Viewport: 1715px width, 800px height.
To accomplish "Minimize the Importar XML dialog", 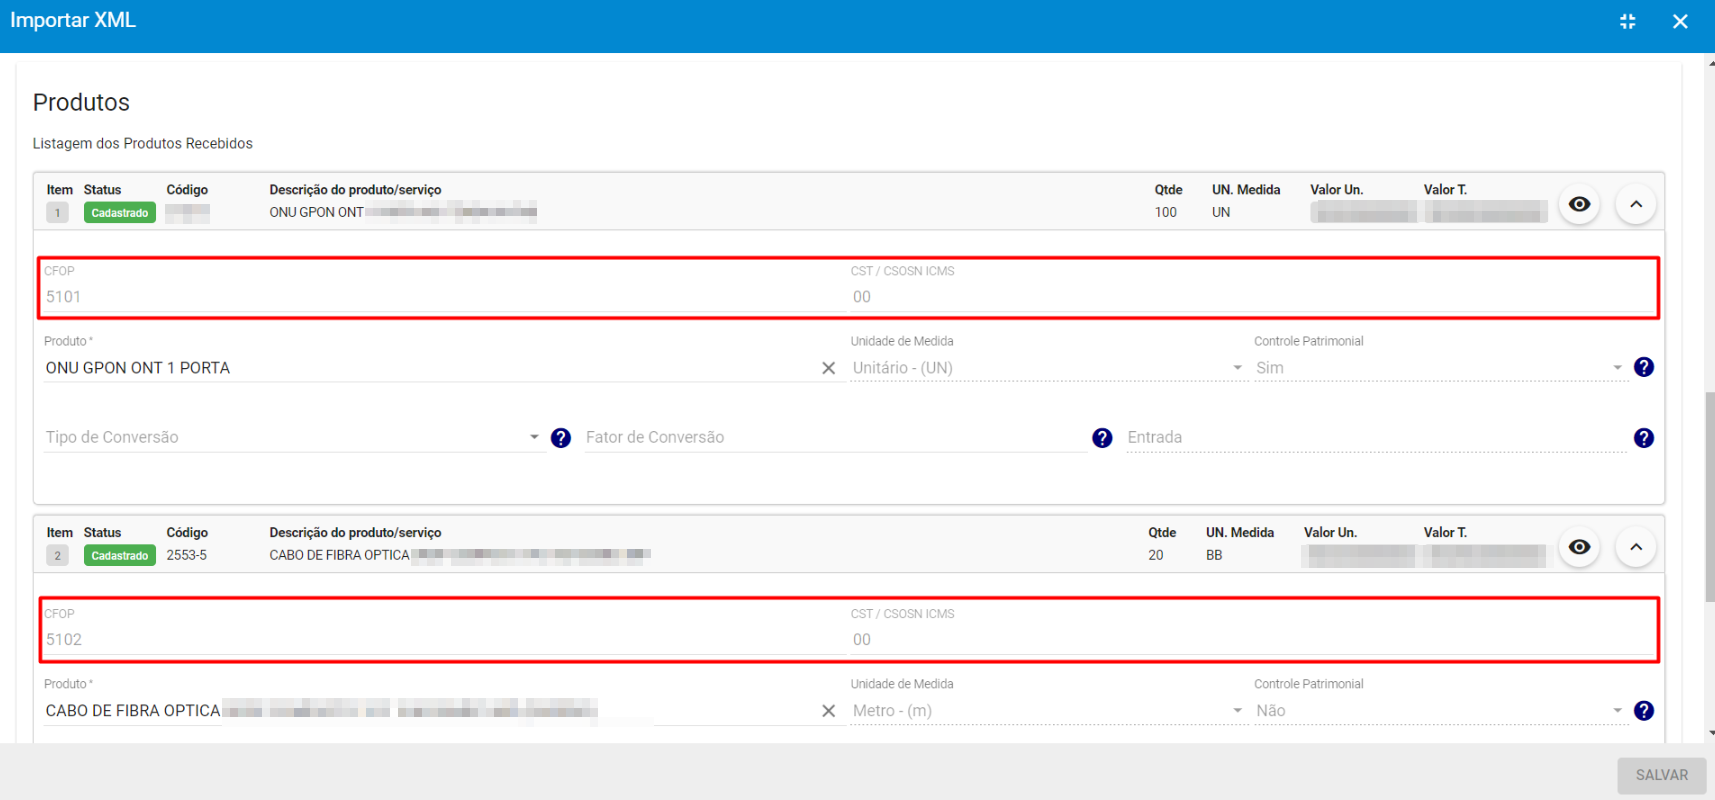I will 1627,21.
